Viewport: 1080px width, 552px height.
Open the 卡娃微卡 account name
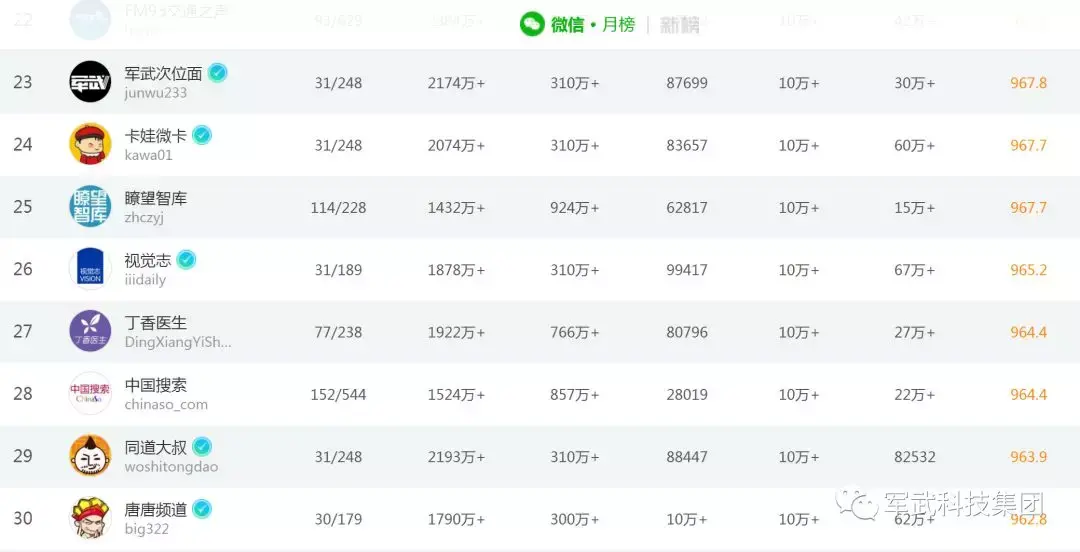click(156, 136)
